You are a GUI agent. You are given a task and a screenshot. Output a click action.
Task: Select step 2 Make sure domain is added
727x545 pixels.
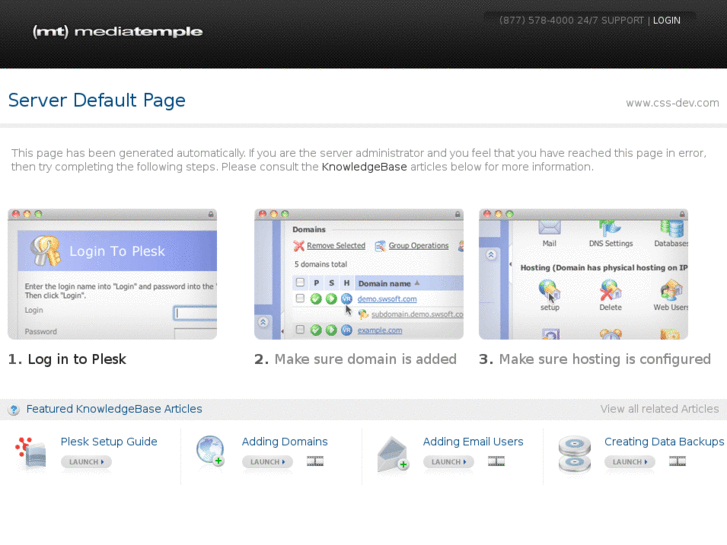[x=355, y=359]
